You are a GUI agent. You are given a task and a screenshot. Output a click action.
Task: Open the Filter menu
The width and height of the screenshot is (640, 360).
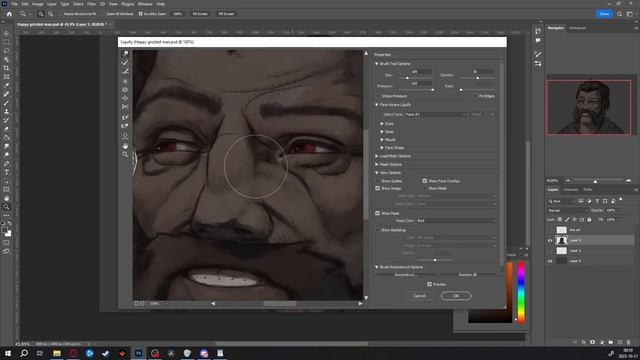[x=91, y=4]
